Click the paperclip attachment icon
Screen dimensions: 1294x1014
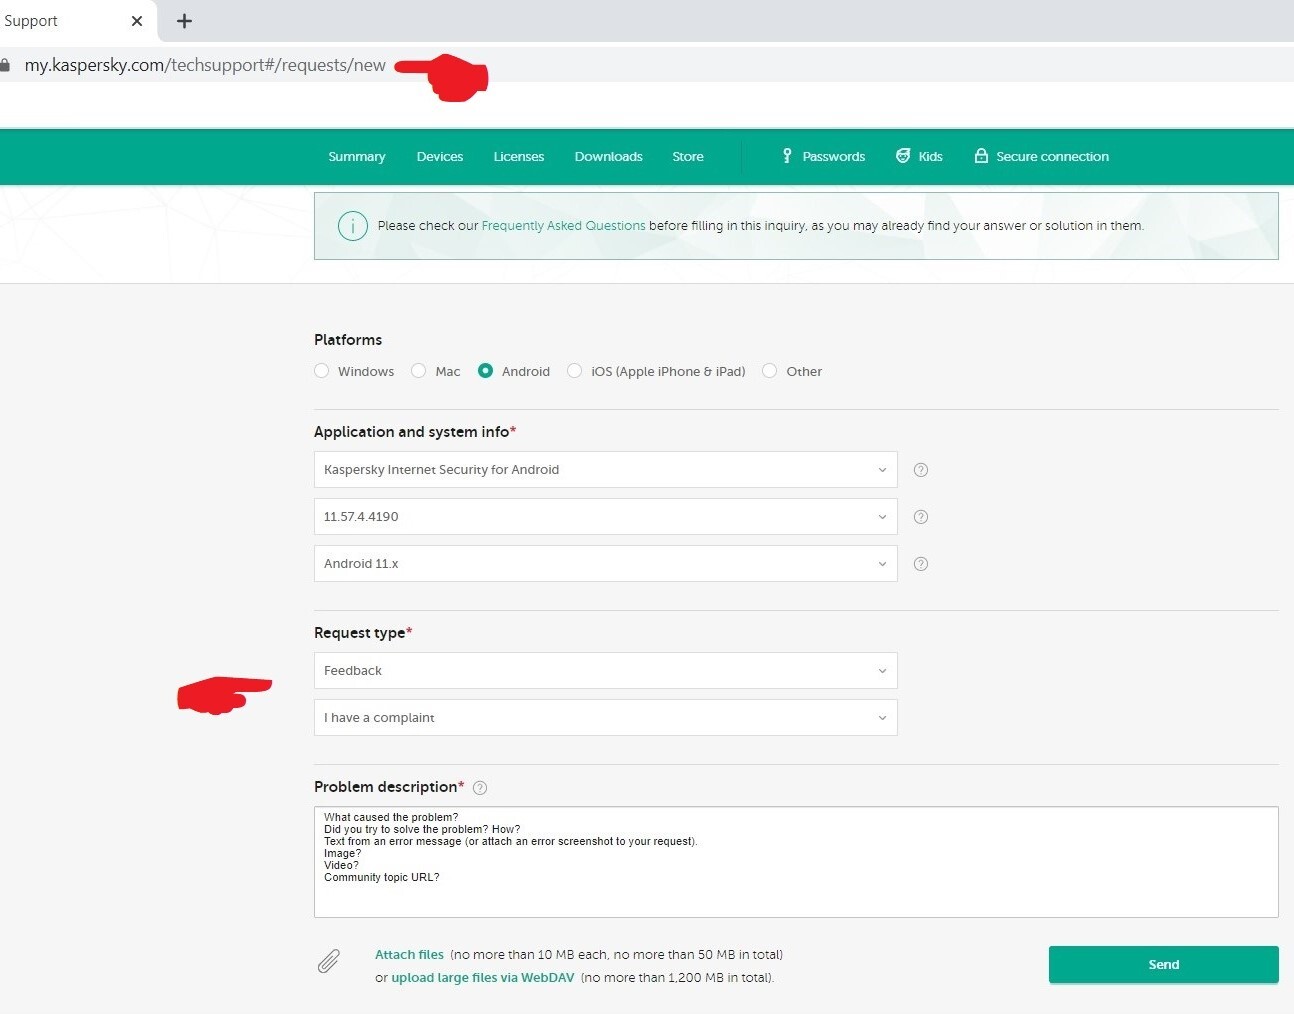point(329,962)
